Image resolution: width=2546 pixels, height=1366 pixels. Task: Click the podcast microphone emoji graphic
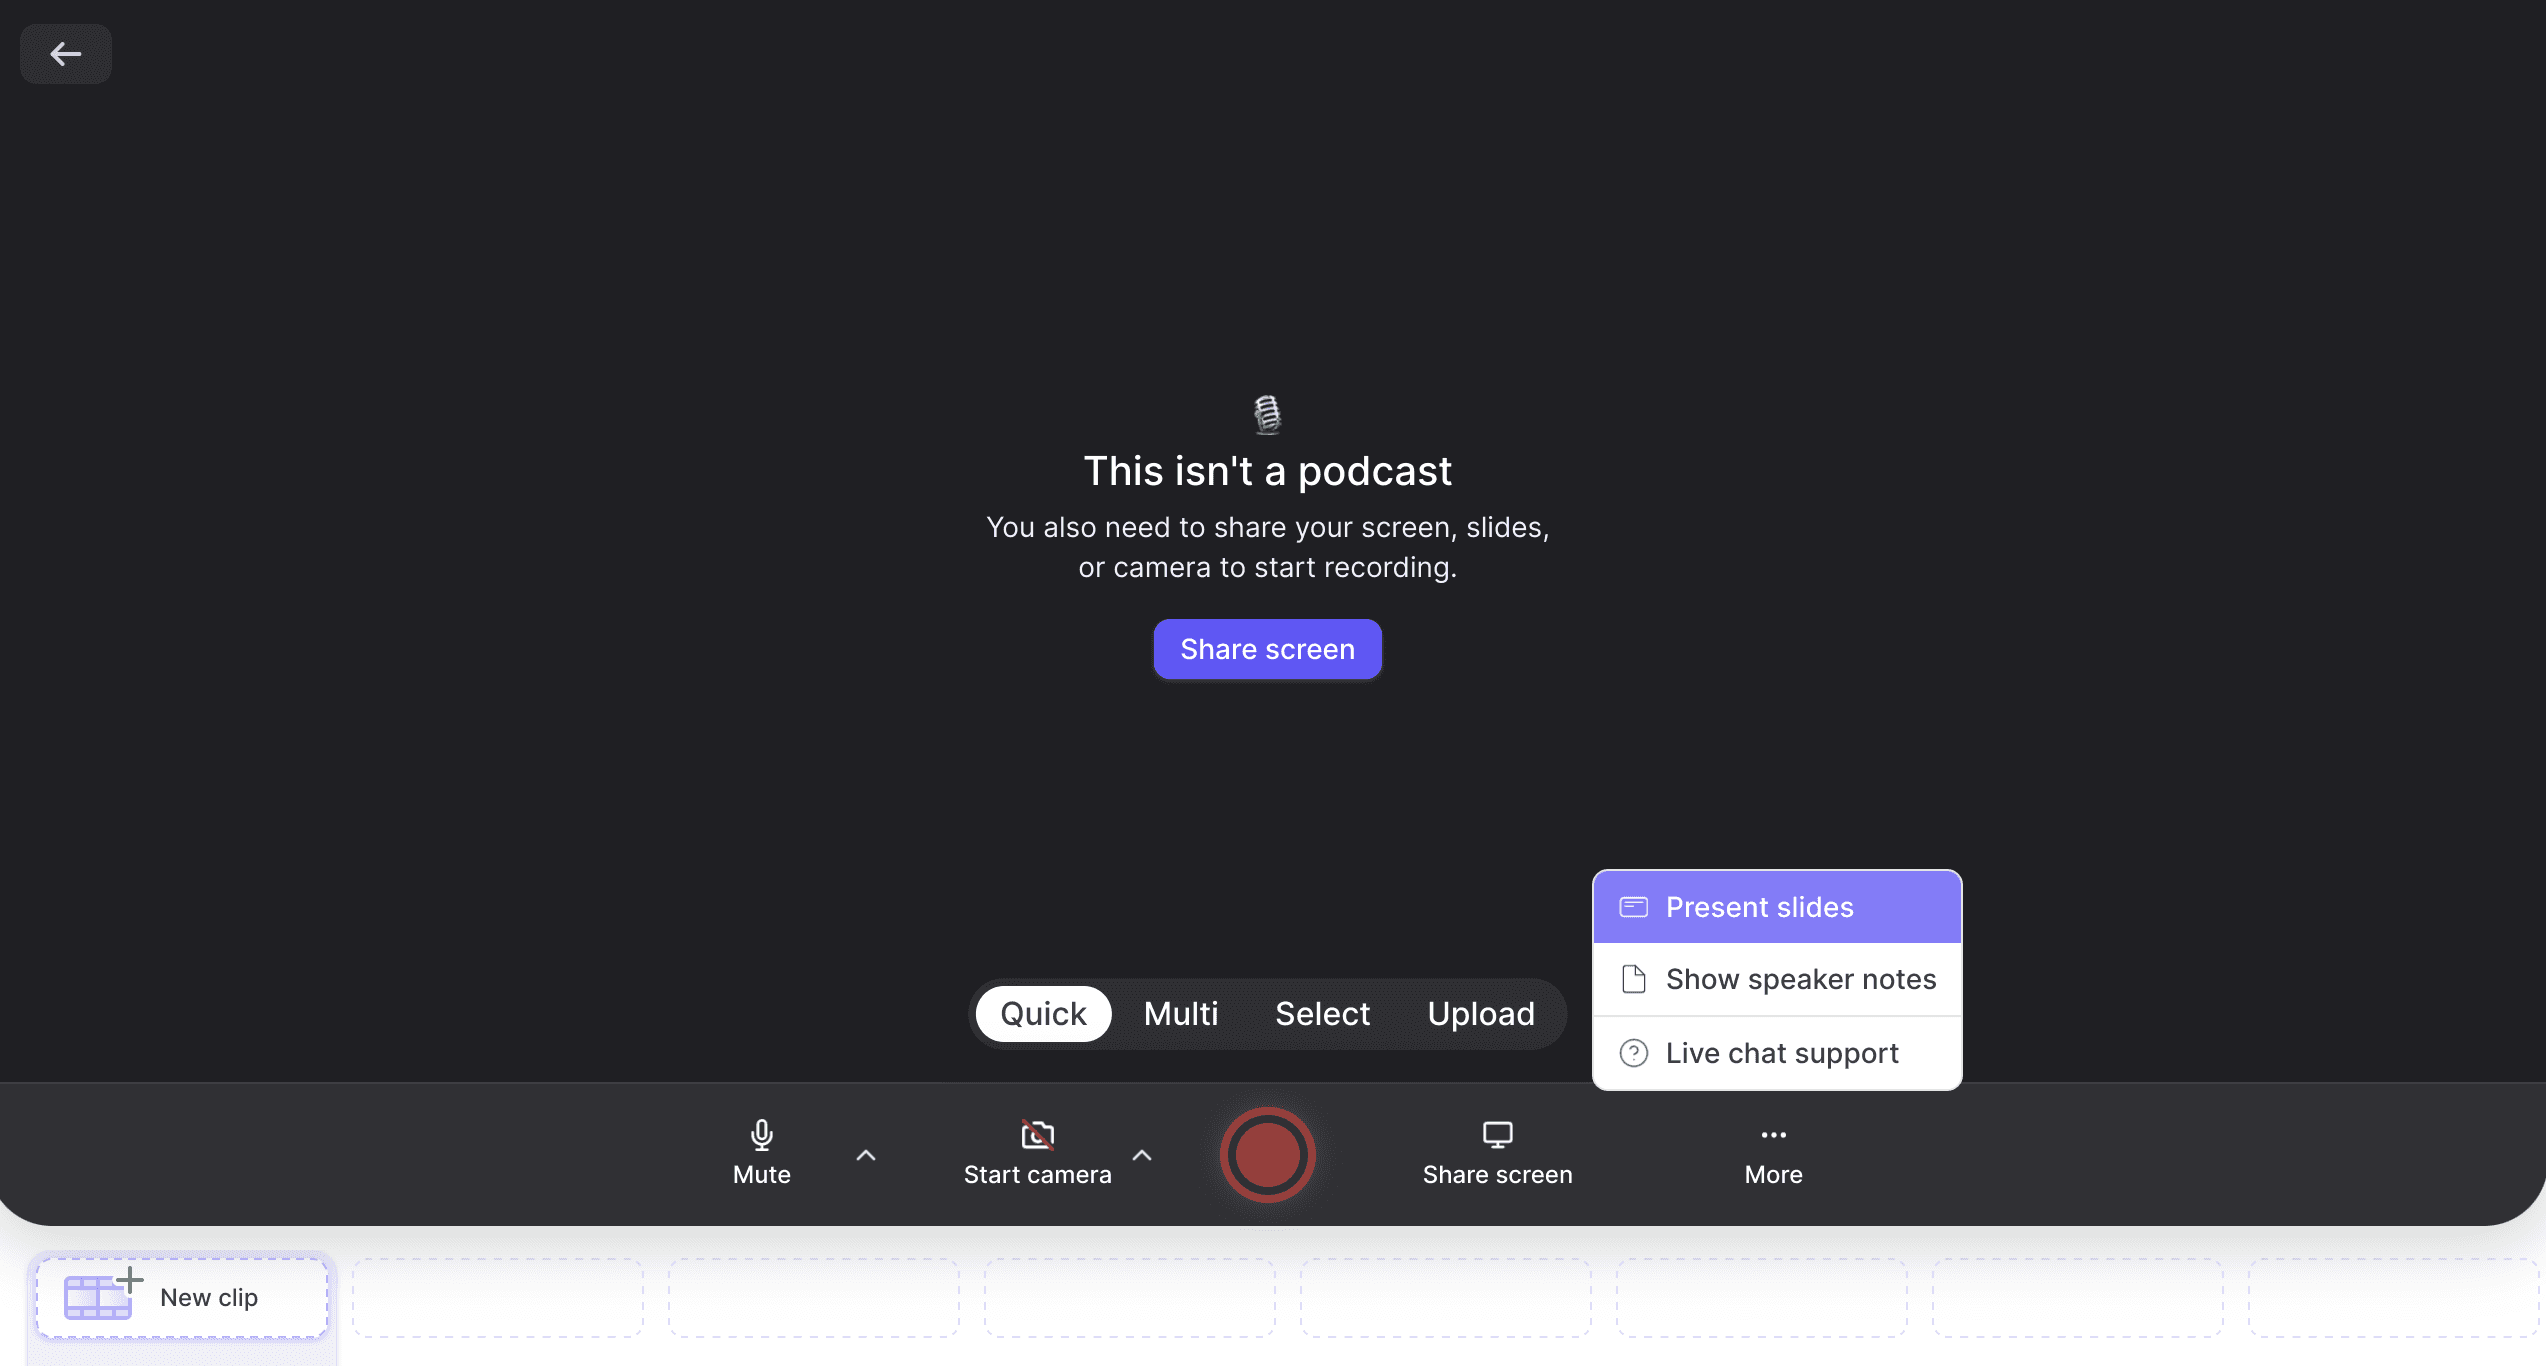coord(1267,414)
